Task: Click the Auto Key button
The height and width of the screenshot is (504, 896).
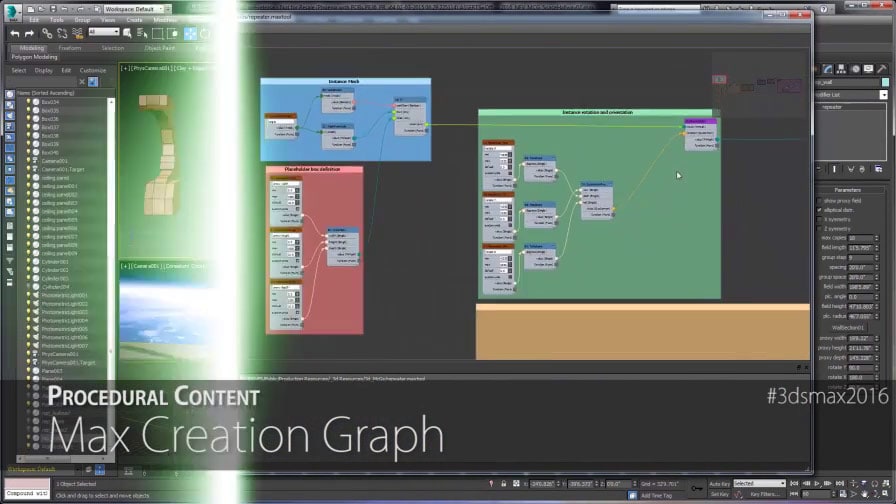Action: coord(719,484)
